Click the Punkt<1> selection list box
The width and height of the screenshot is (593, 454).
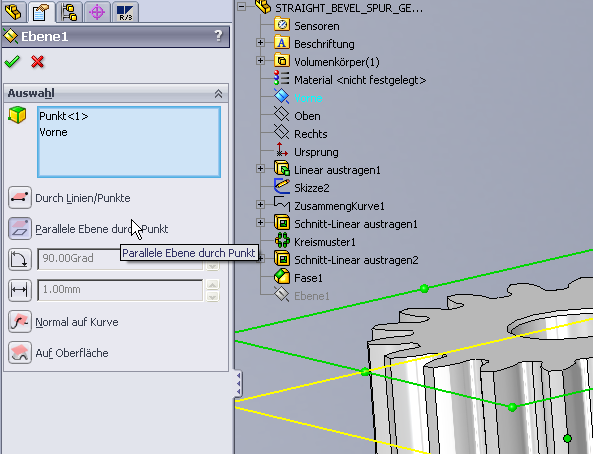tap(129, 142)
